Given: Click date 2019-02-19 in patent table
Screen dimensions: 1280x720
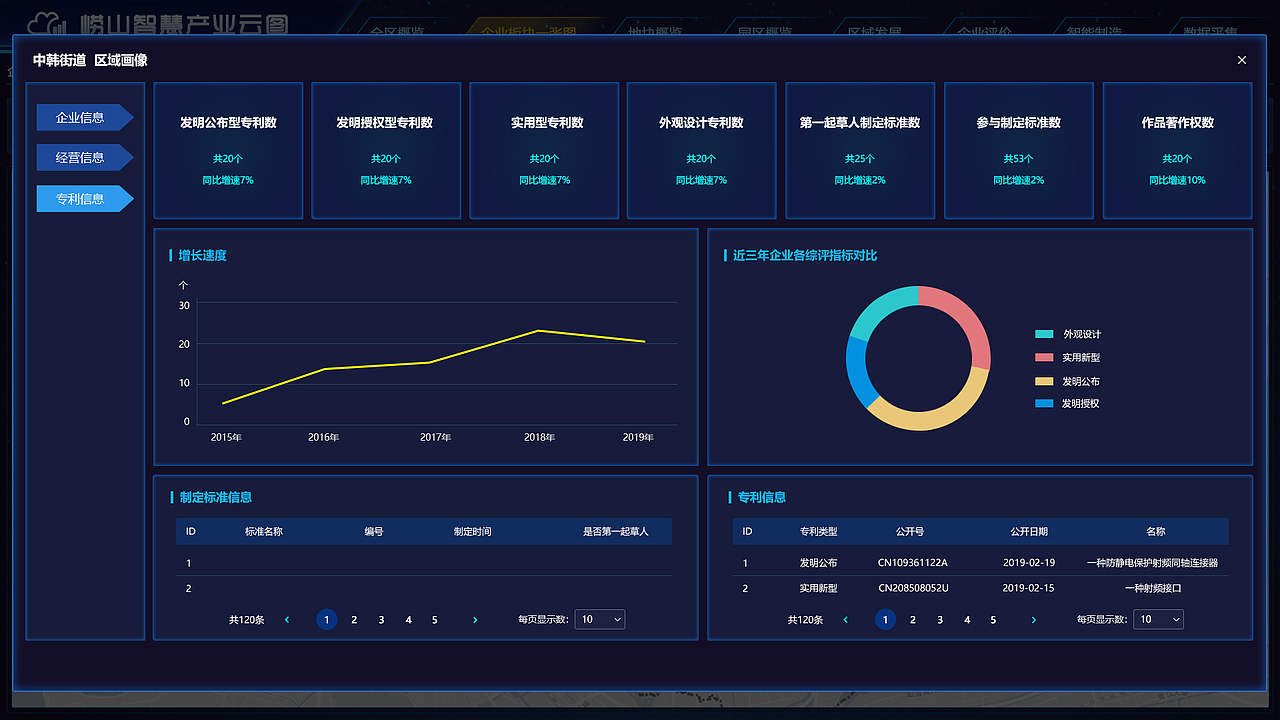Looking at the screenshot, I should 1029,563.
